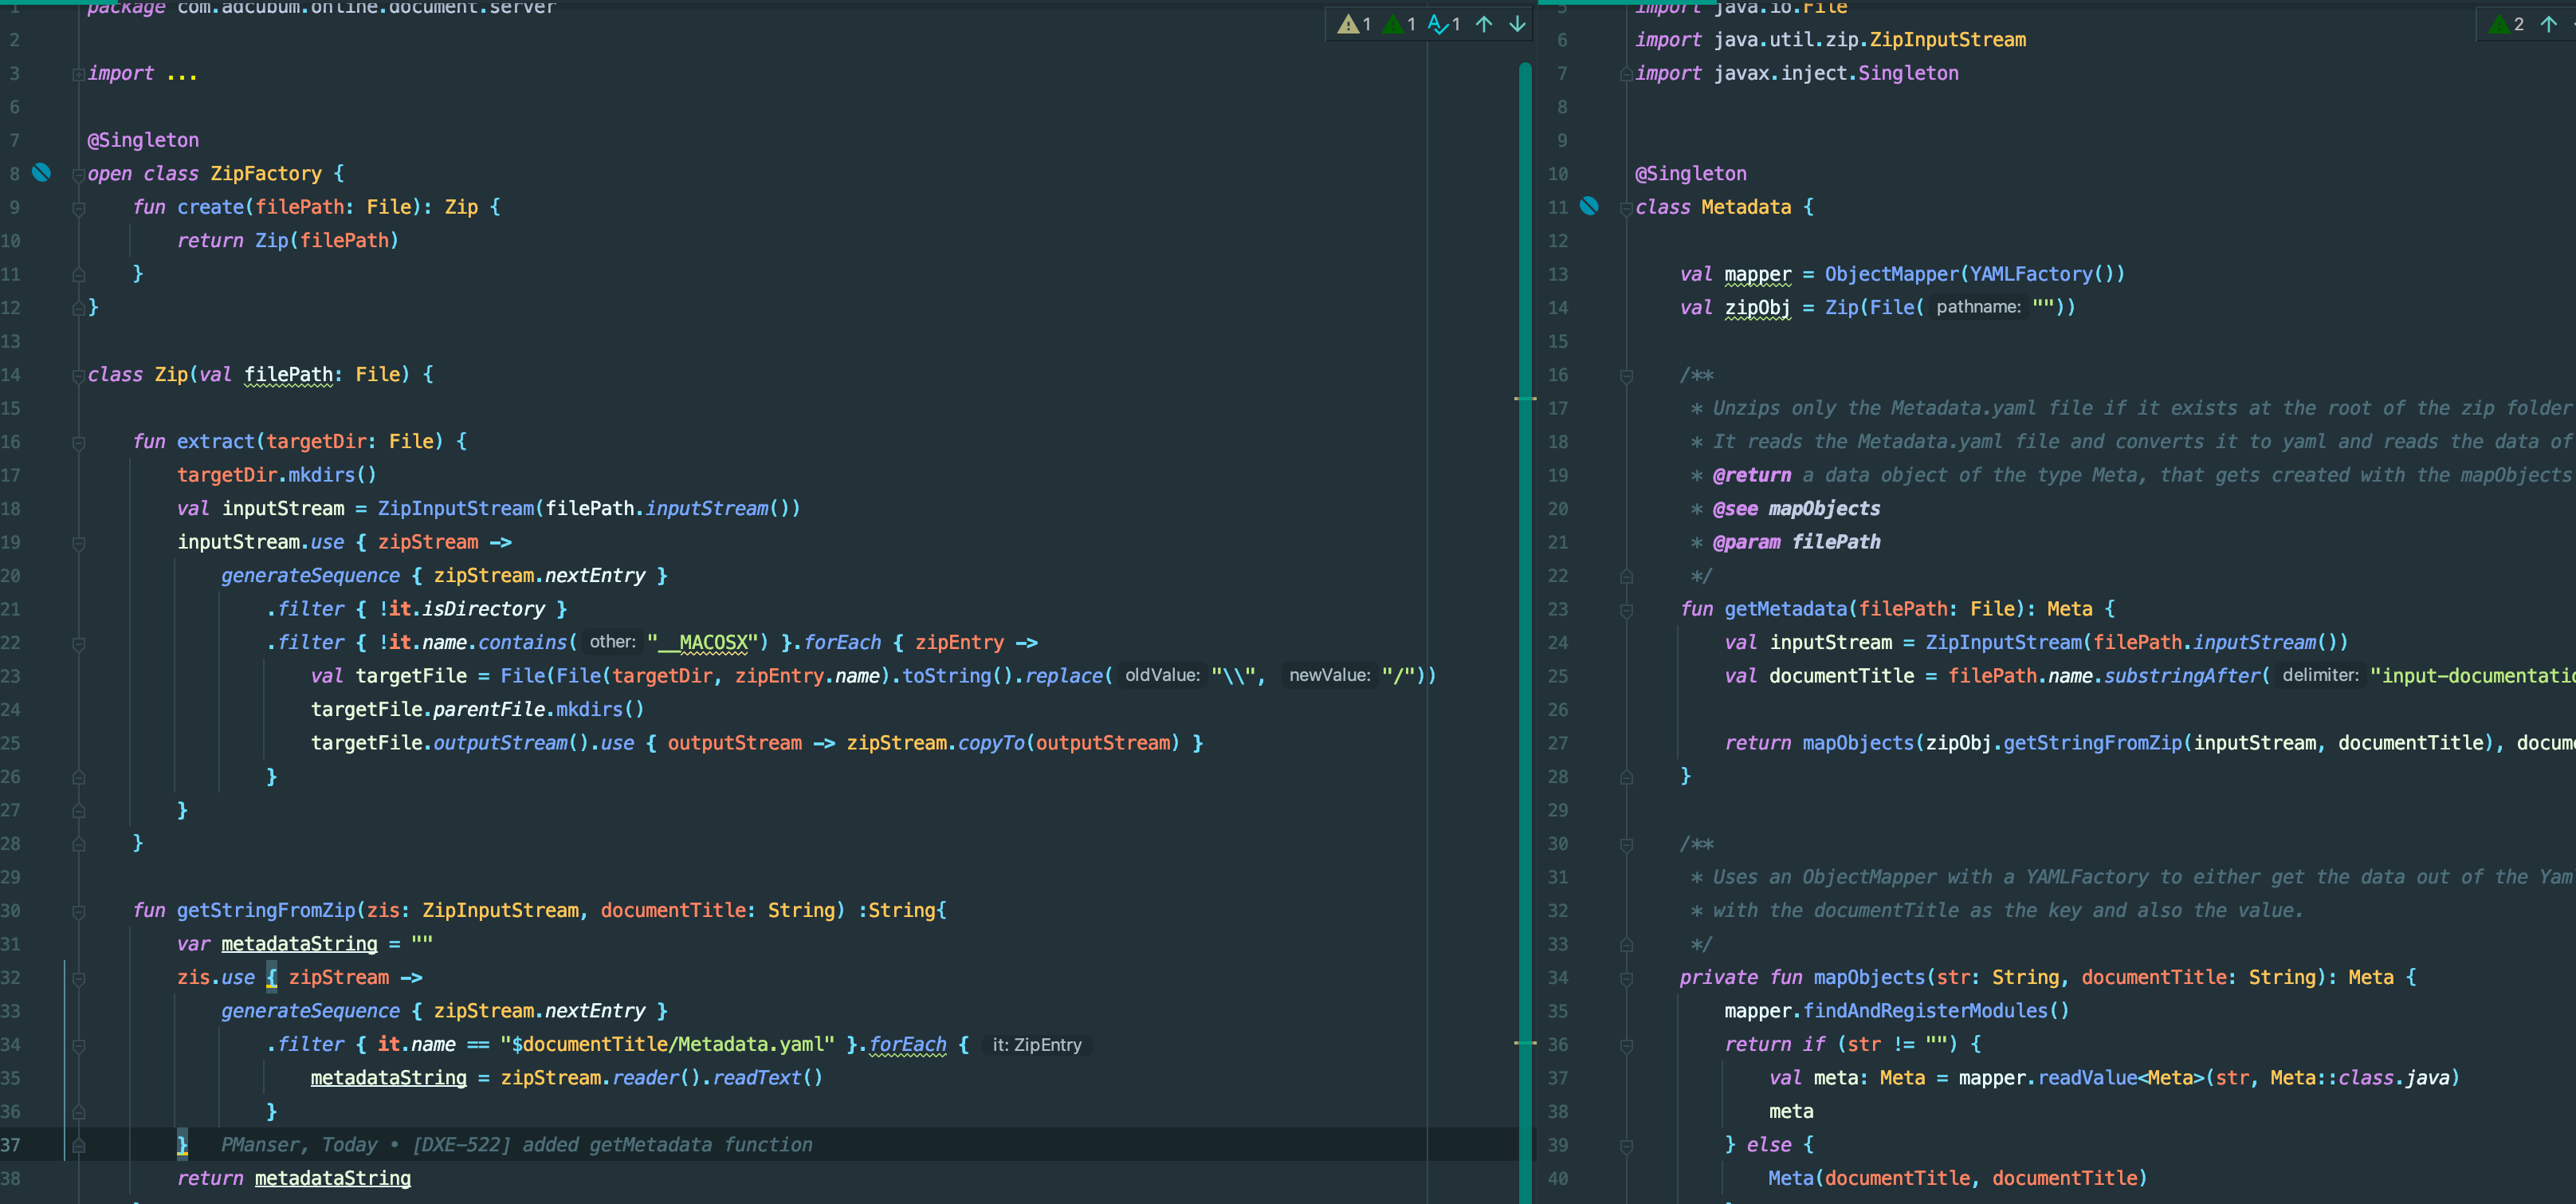Click 'targetDir.mkdirs()' on line 17
The height and width of the screenshot is (1204, 2576).
pos(277,475)
